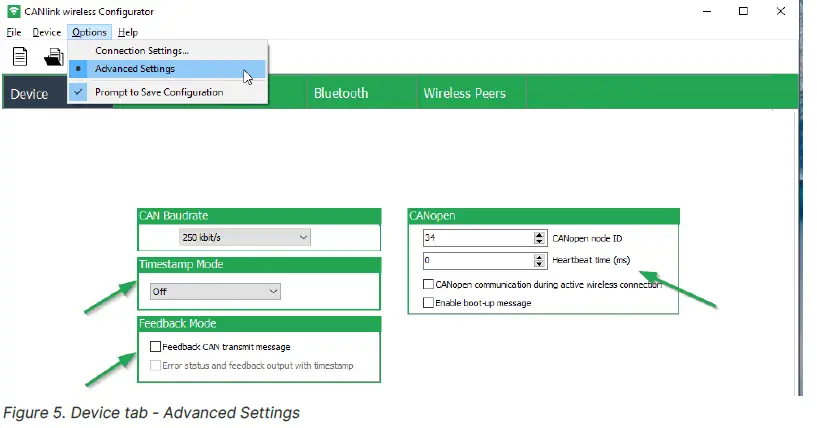The image size is (817, 428).
Task: Expand the Timestamp Mode dropdown
Action: [215, 291]
